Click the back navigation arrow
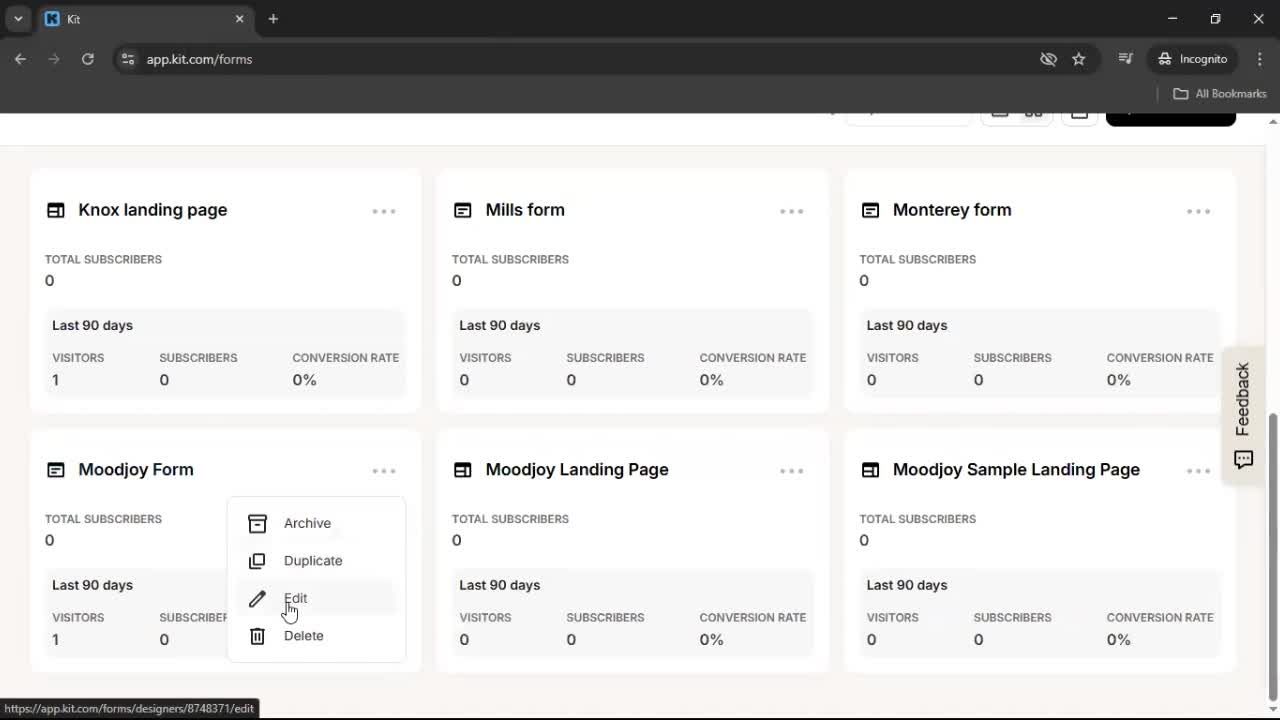Viewport: 1280px width, 720px height. point(20,59)
